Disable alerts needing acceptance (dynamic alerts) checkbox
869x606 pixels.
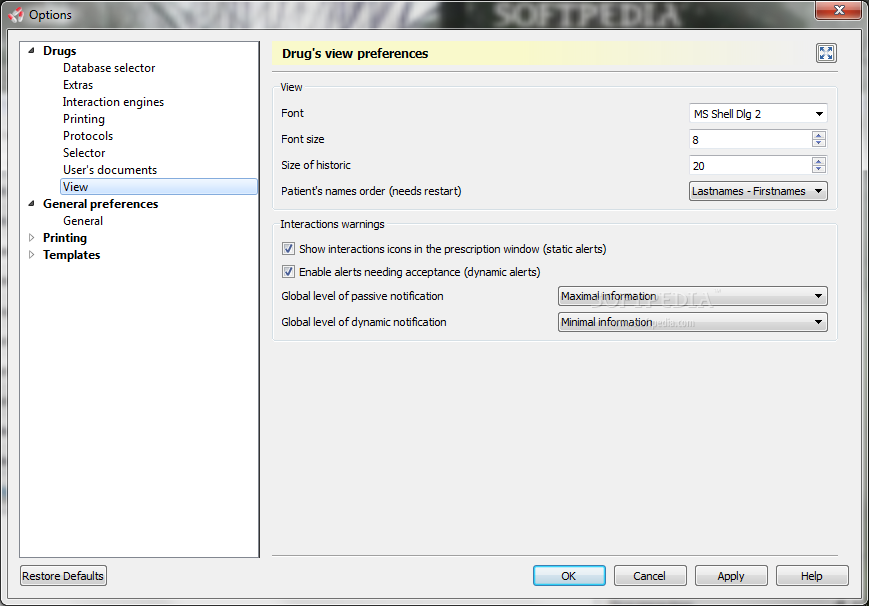[x=288, y=272]
